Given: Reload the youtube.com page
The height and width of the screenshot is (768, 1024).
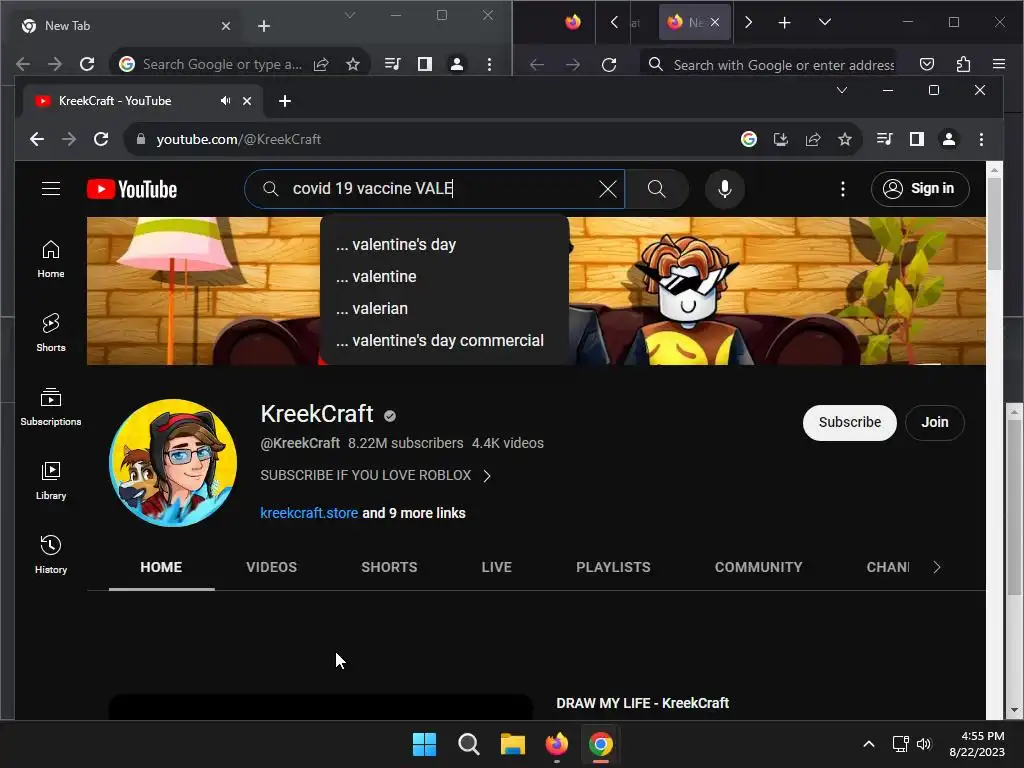Looking at the screenshot, I should [101, 139].
